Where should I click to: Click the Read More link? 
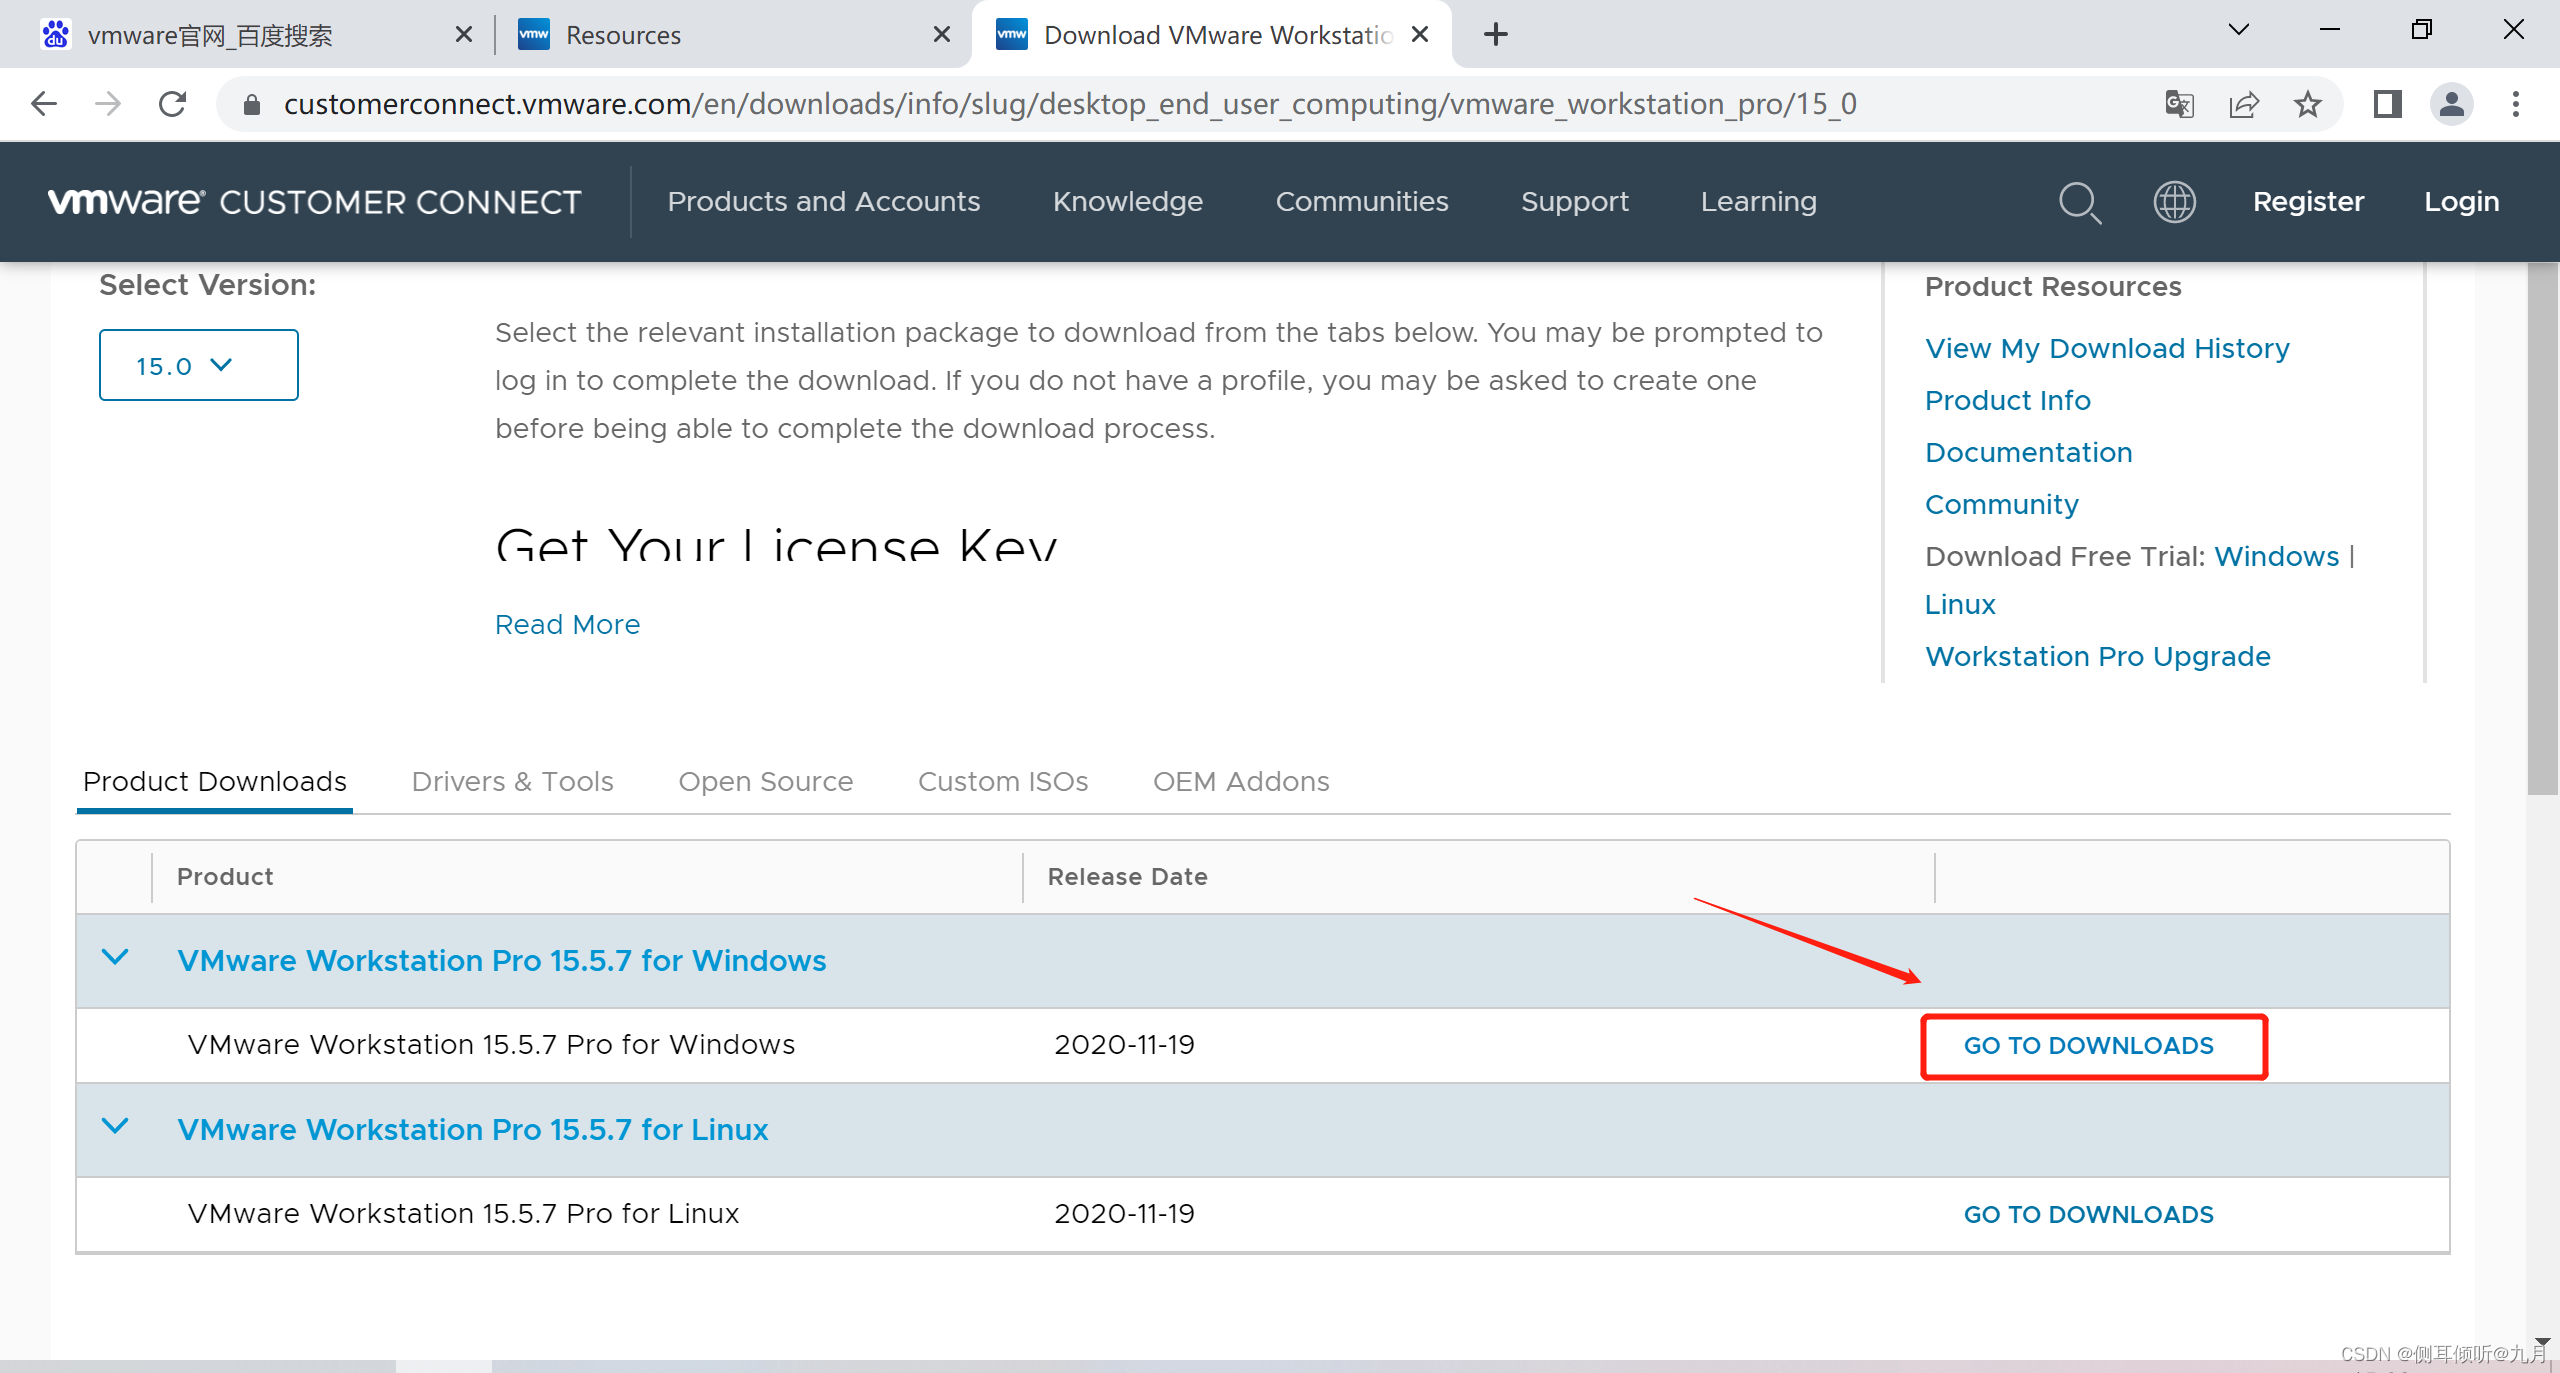tap(567, 625)
